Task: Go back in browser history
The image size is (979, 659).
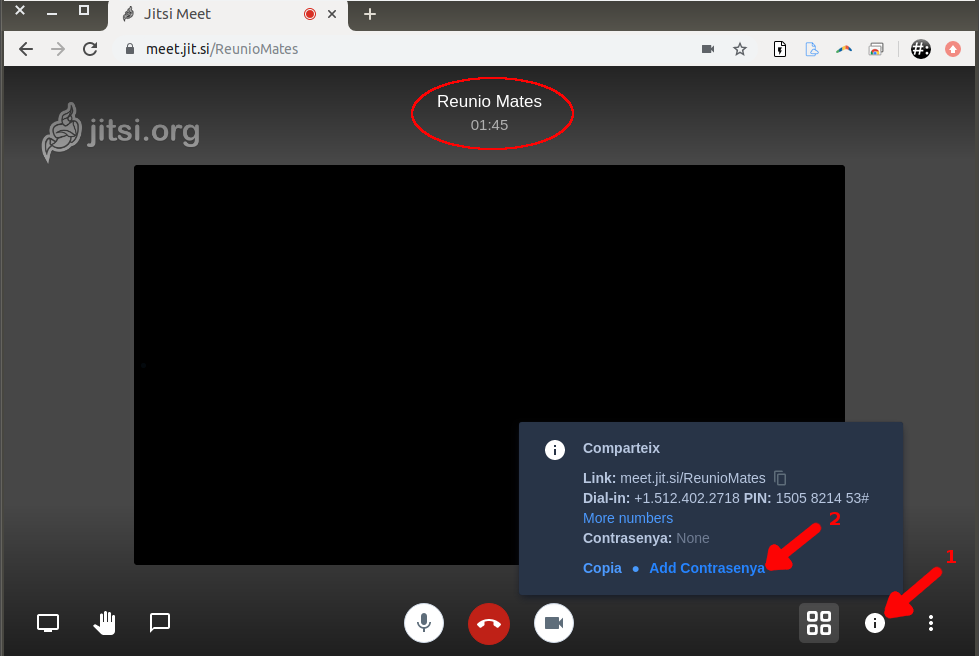Action: click(26, 49)
